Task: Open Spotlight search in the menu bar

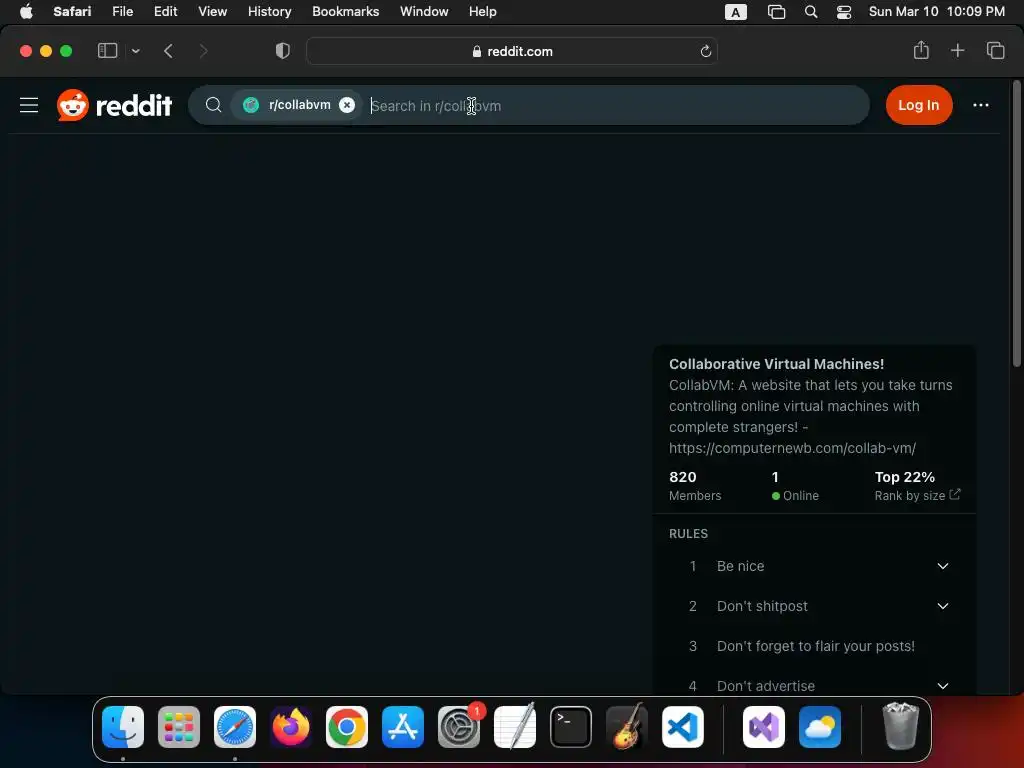Action: 810,12
